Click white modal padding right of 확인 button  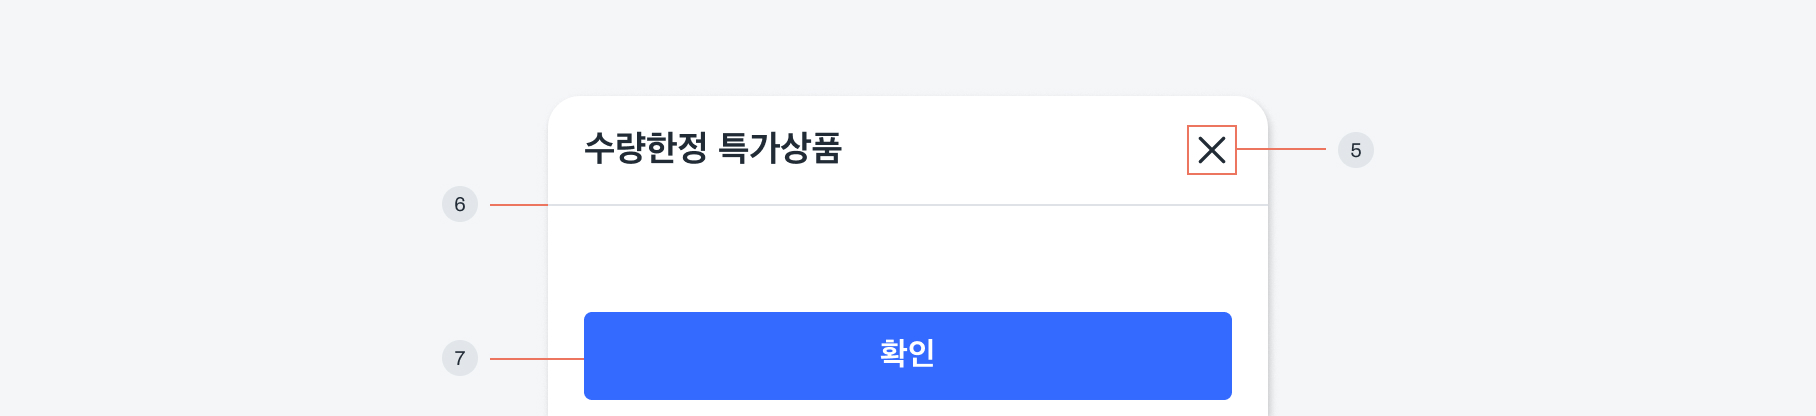(1250, 356)
